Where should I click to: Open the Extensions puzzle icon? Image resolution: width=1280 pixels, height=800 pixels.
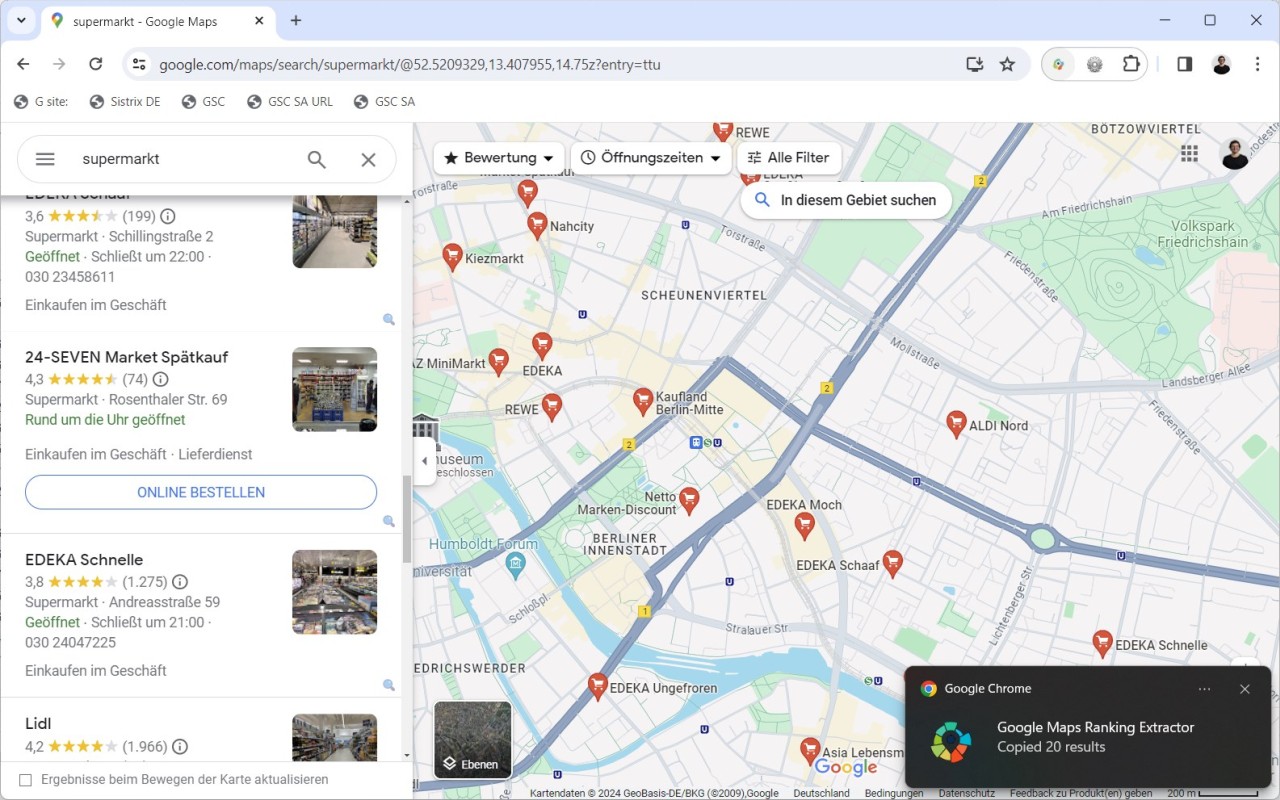tap(1131, 64)
